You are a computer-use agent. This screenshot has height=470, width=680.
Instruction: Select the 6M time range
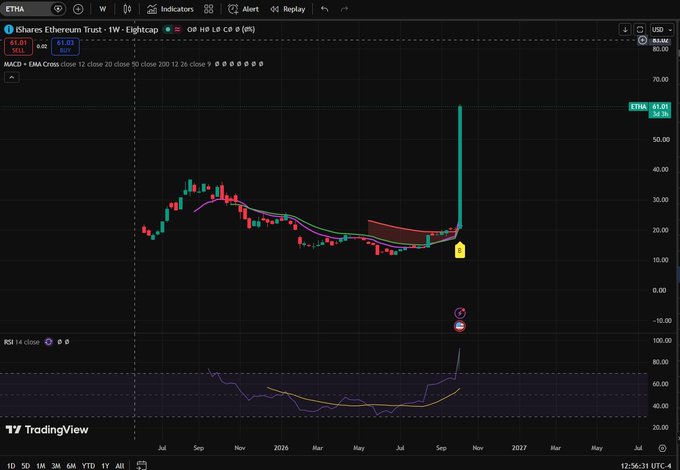pos(71,466)
